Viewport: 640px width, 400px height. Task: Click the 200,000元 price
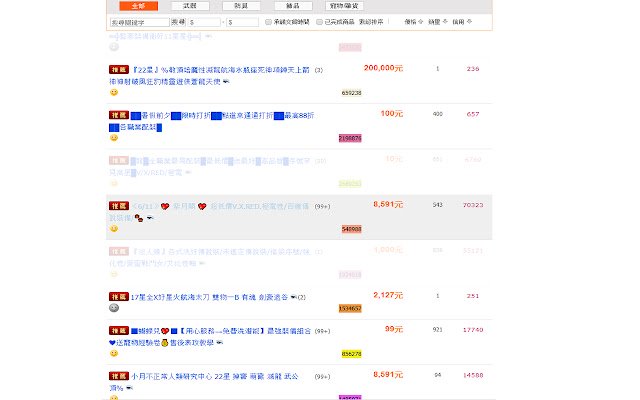point(383,68)
